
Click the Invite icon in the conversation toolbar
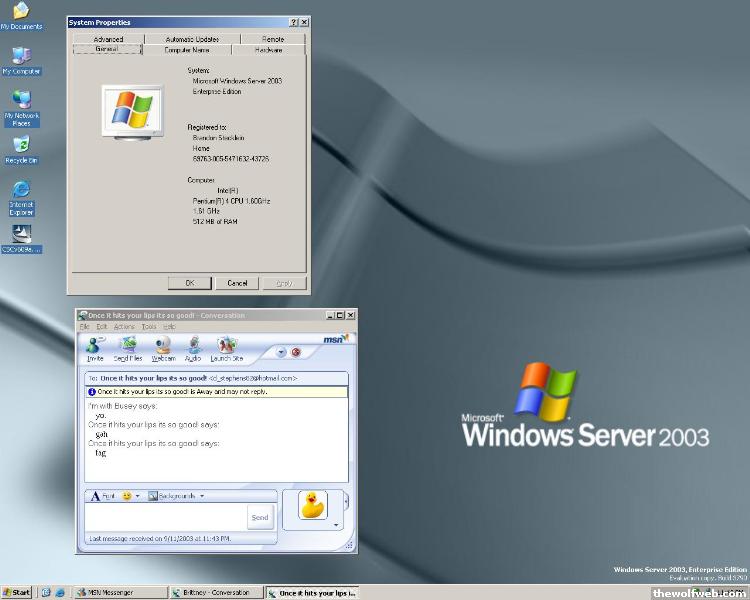(95, 347)
